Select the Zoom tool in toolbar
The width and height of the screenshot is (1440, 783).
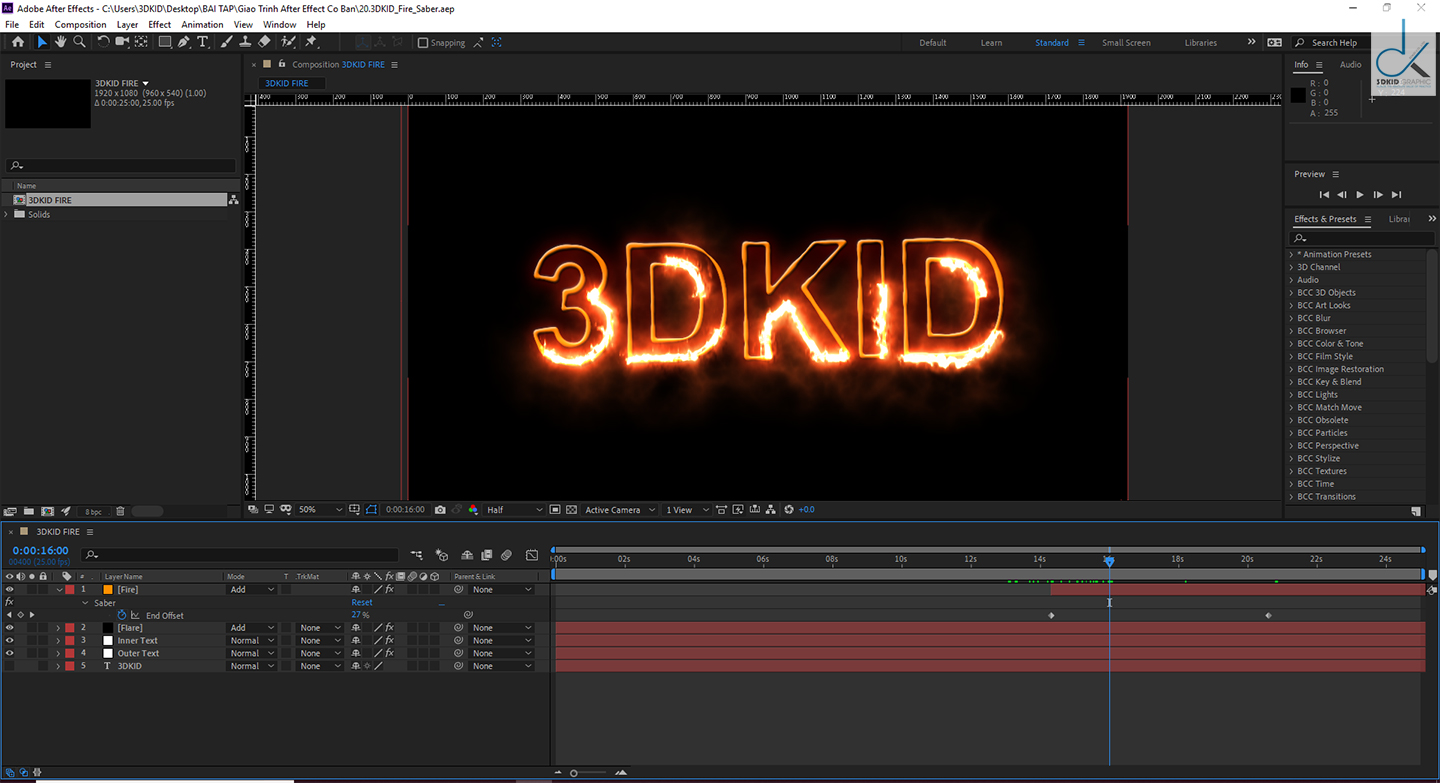[80, 41]
